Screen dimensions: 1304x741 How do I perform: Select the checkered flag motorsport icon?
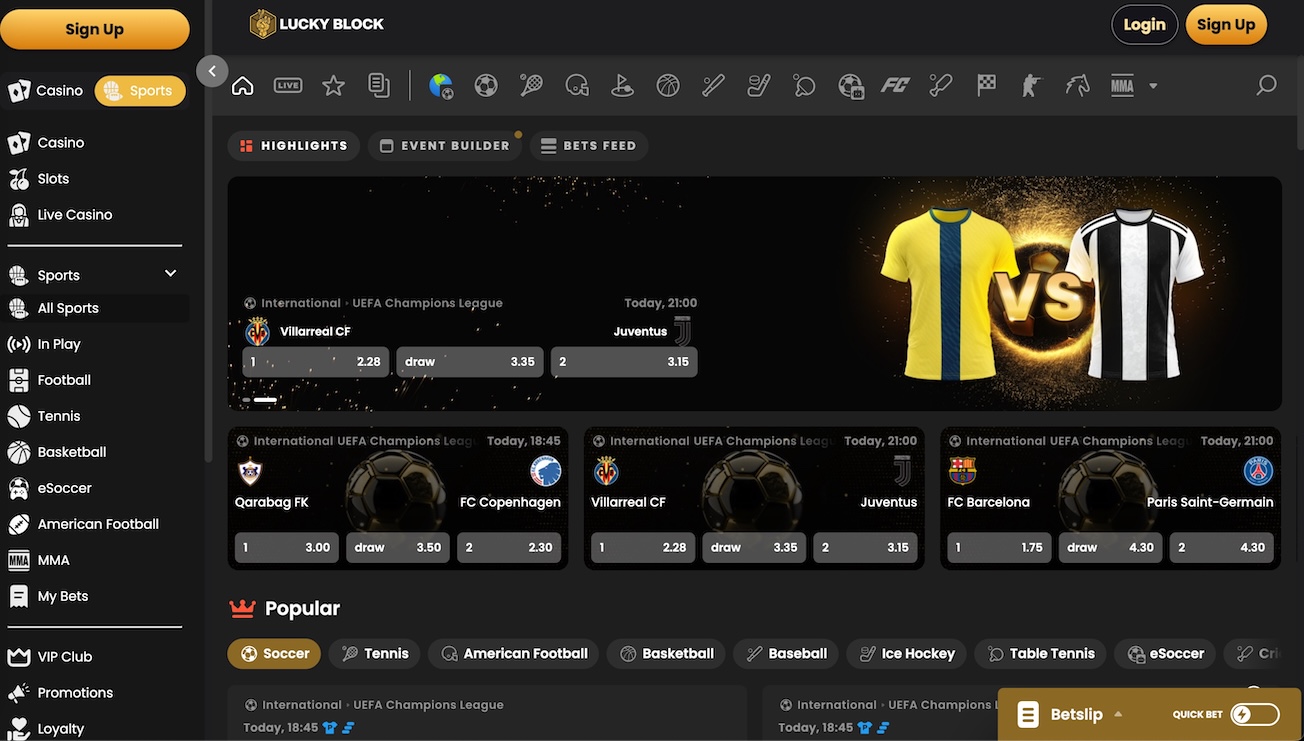(x=986, y=86)
